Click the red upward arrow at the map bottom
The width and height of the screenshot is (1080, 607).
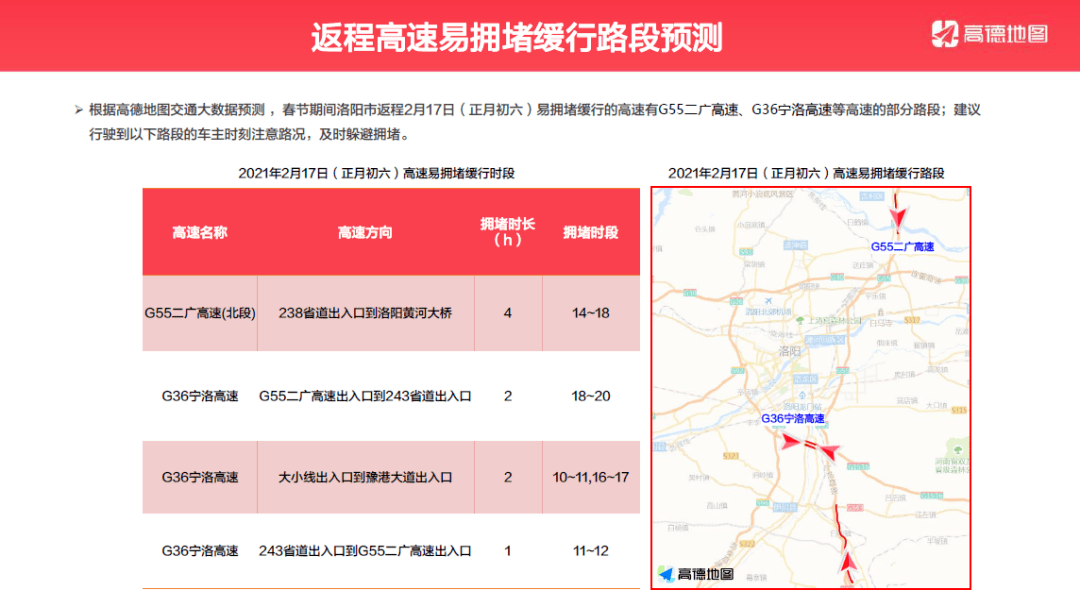click(x=849, y=562)
